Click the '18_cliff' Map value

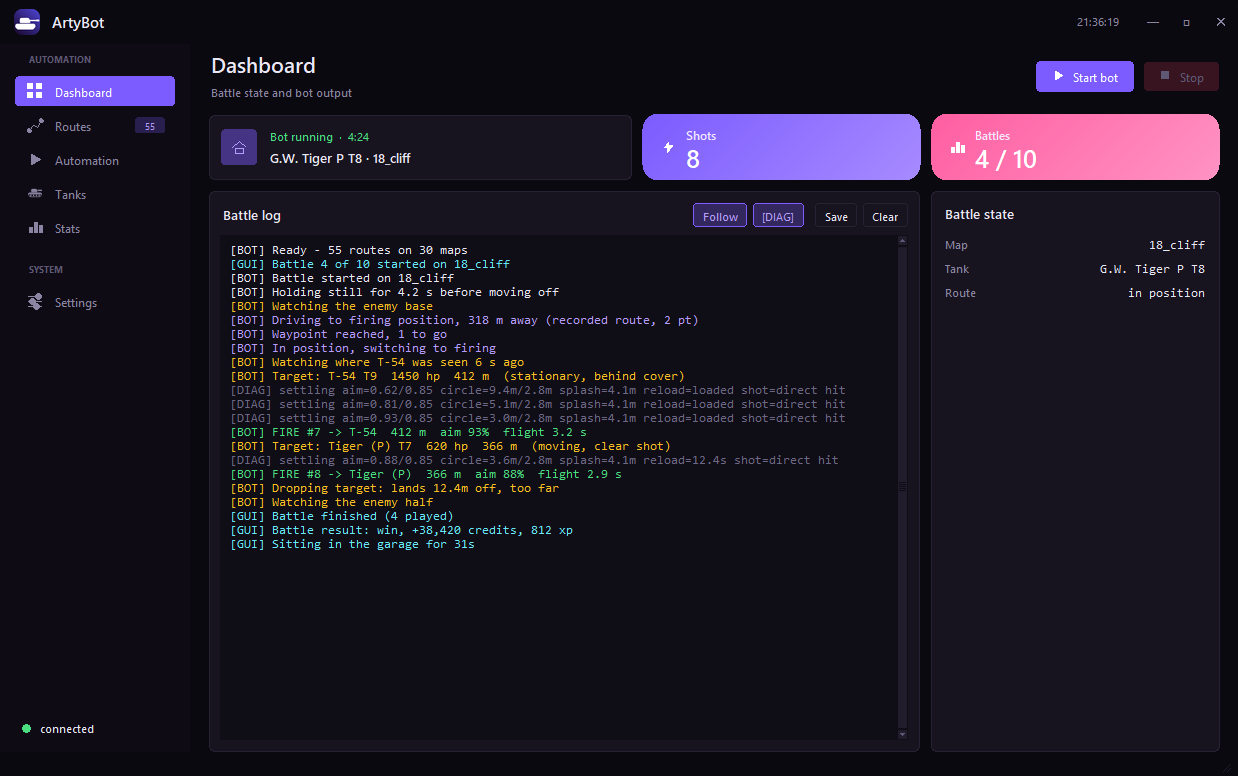[x=1177, y=245]
